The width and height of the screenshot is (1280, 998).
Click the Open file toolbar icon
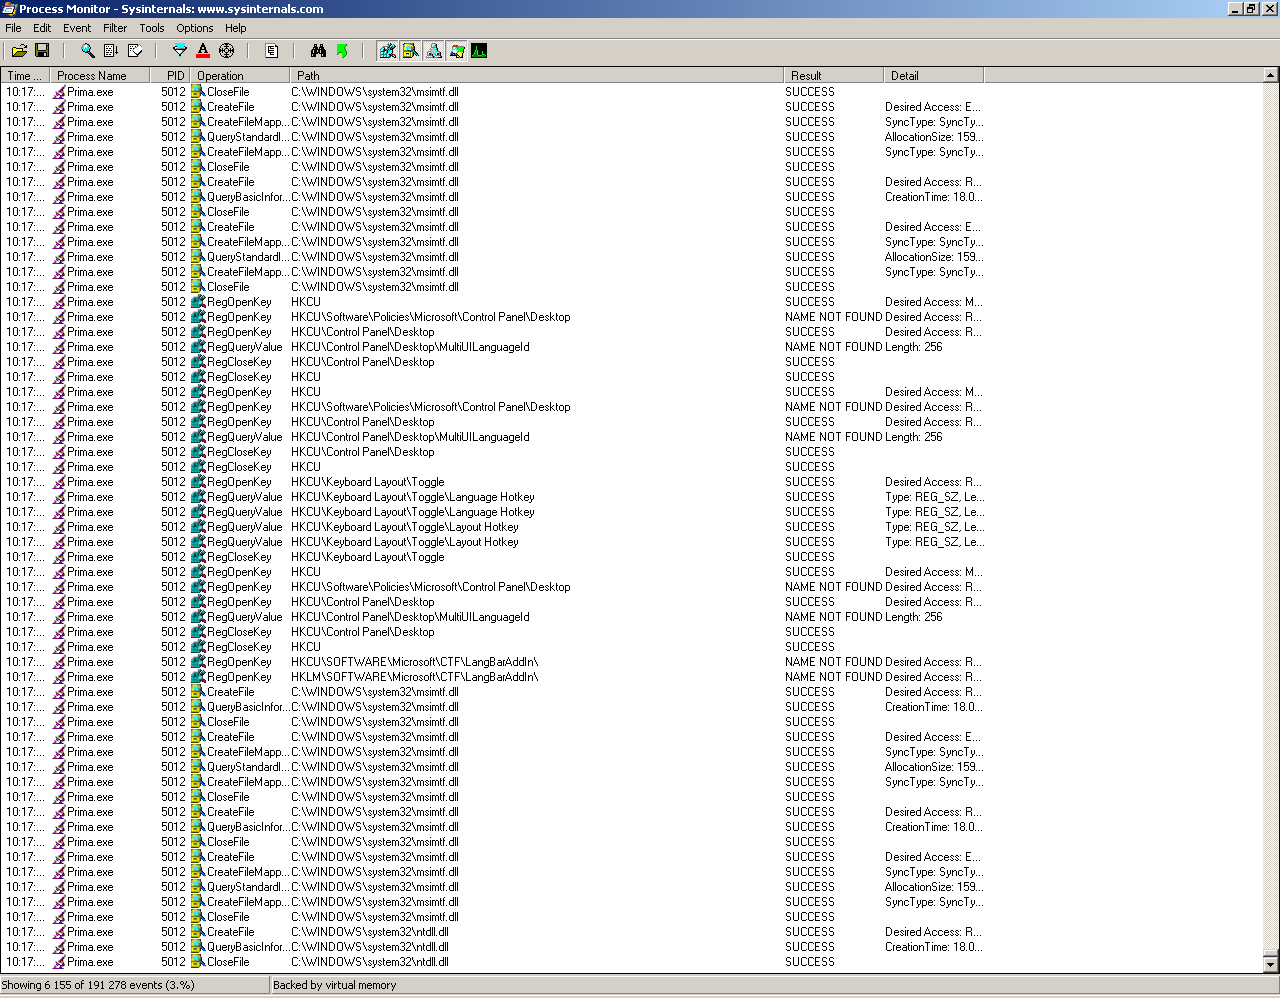point(19,51)
